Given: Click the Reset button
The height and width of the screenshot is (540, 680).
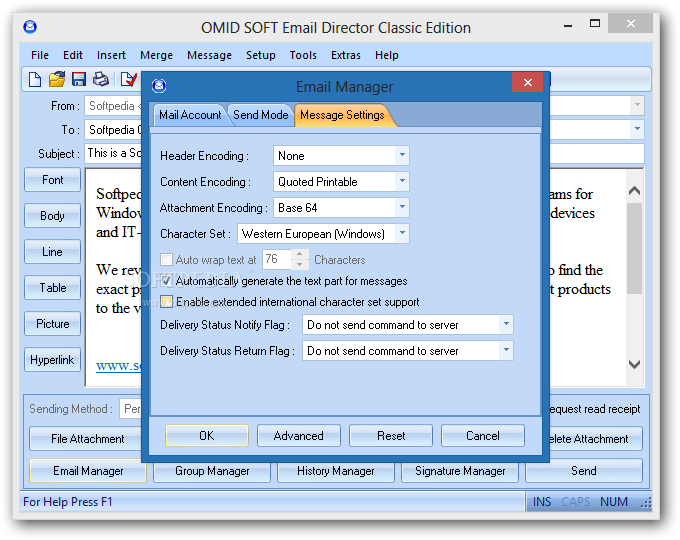Looking at the screenshot, I should [x=391, y=435].
